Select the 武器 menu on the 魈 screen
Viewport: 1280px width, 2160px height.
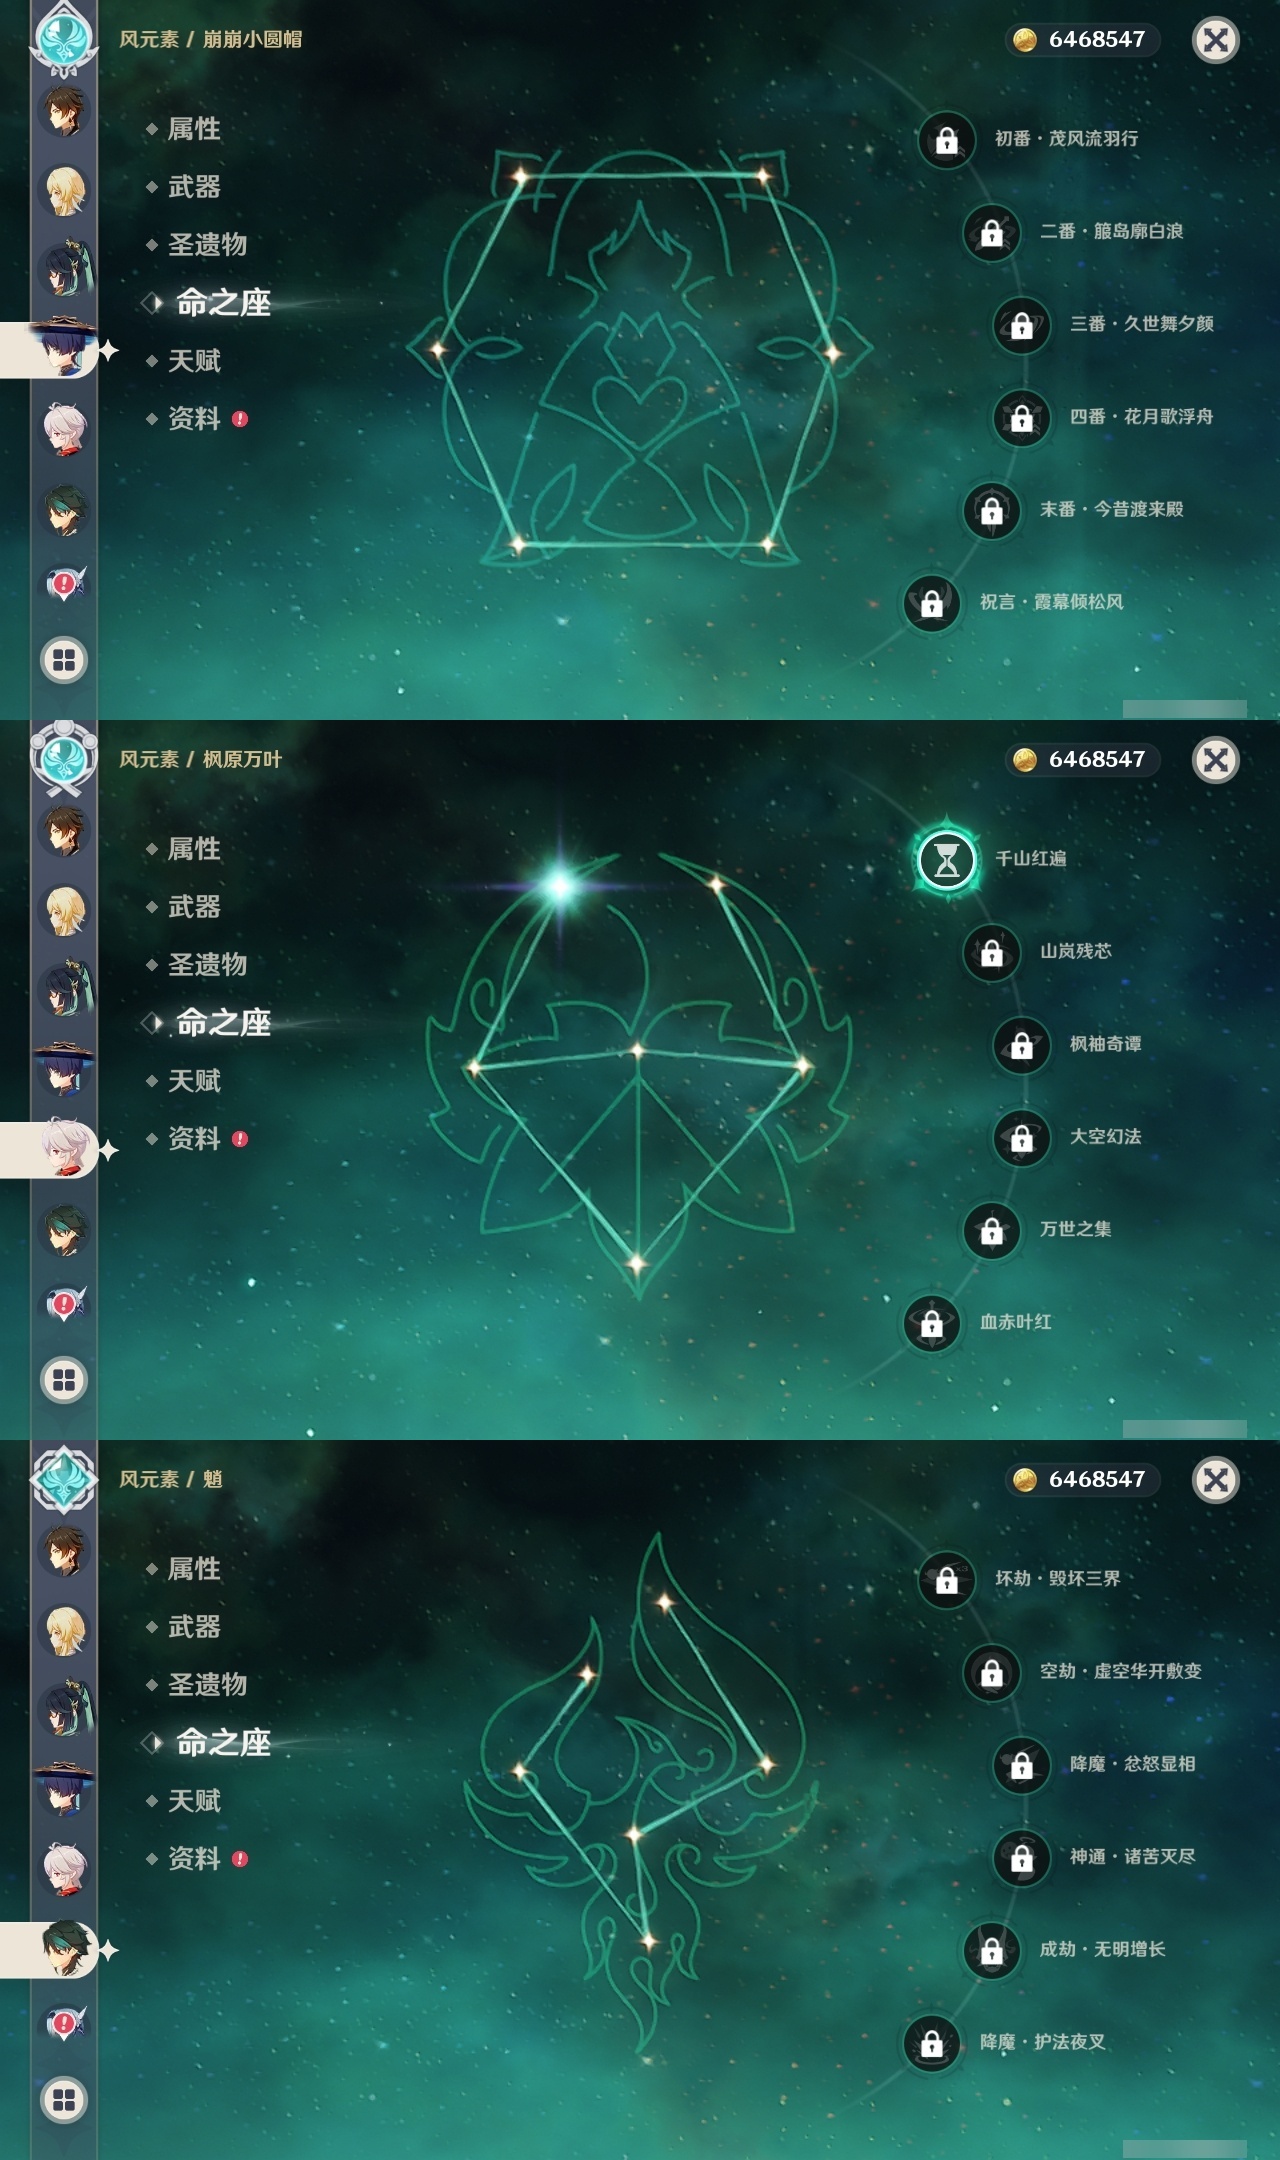coord(194,1627)
